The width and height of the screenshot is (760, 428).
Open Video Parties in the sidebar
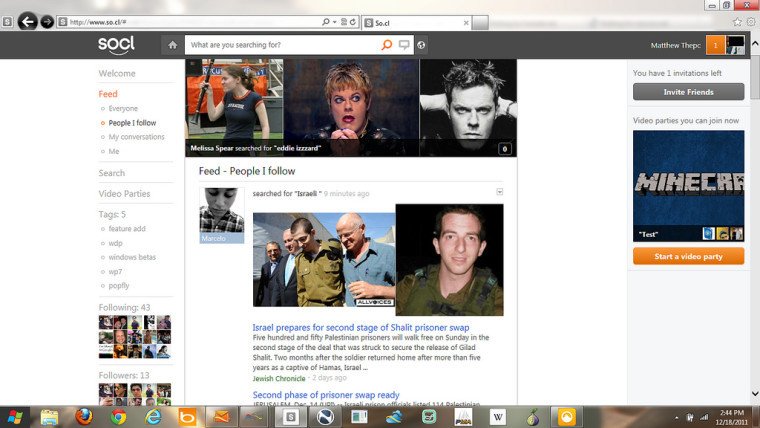[124, 194]
